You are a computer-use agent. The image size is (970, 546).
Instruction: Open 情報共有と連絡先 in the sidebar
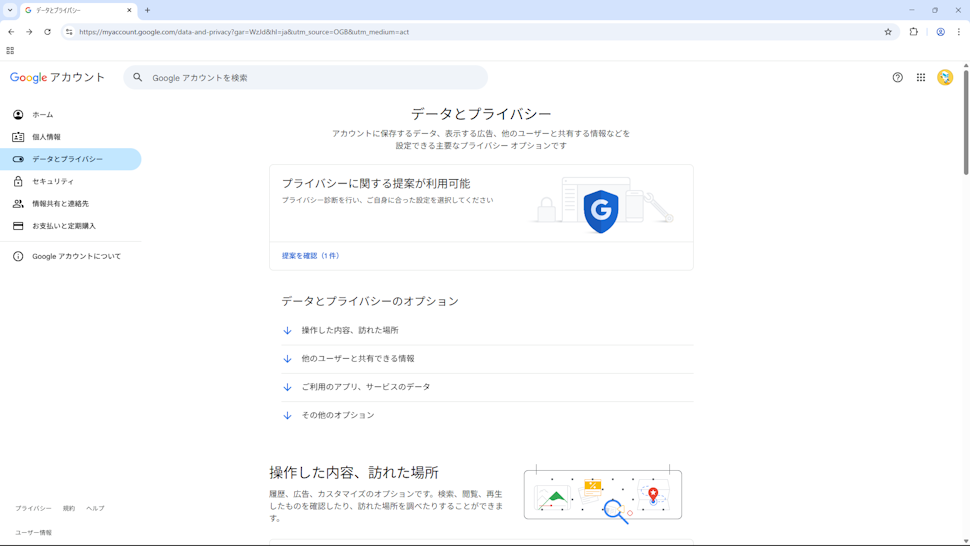coord(71,203)
